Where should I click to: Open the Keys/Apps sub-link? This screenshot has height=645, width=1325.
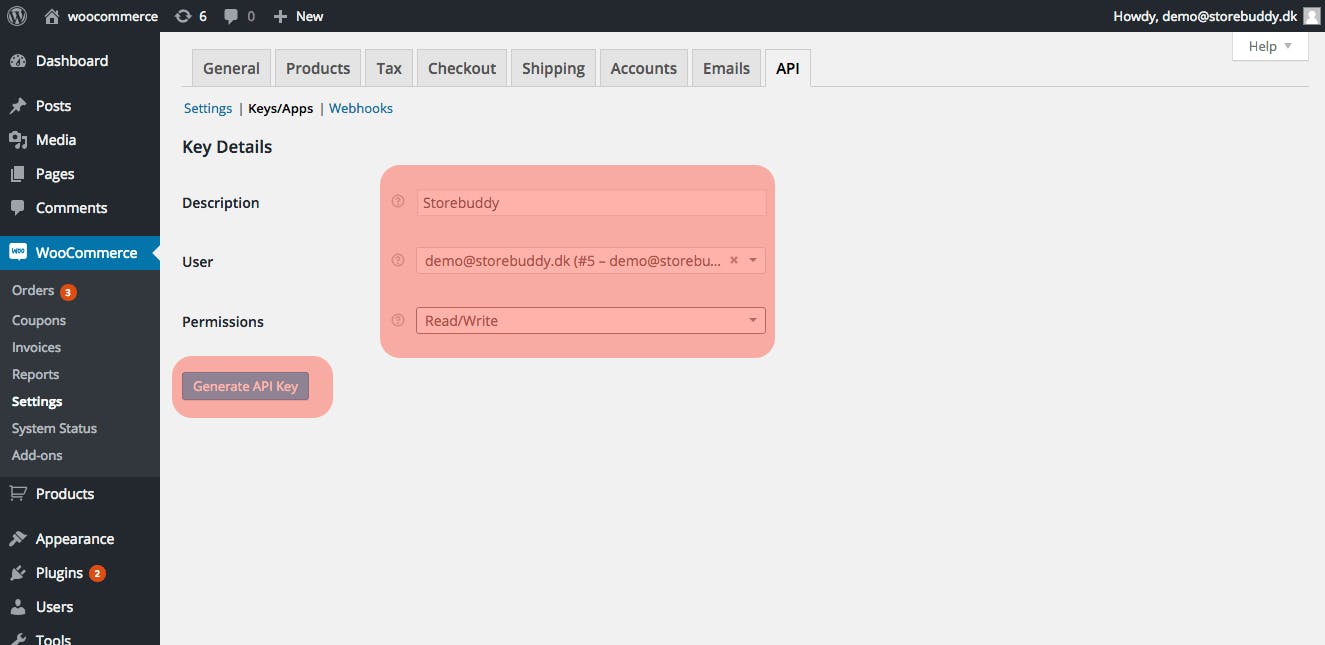click(x=281, y=108)
